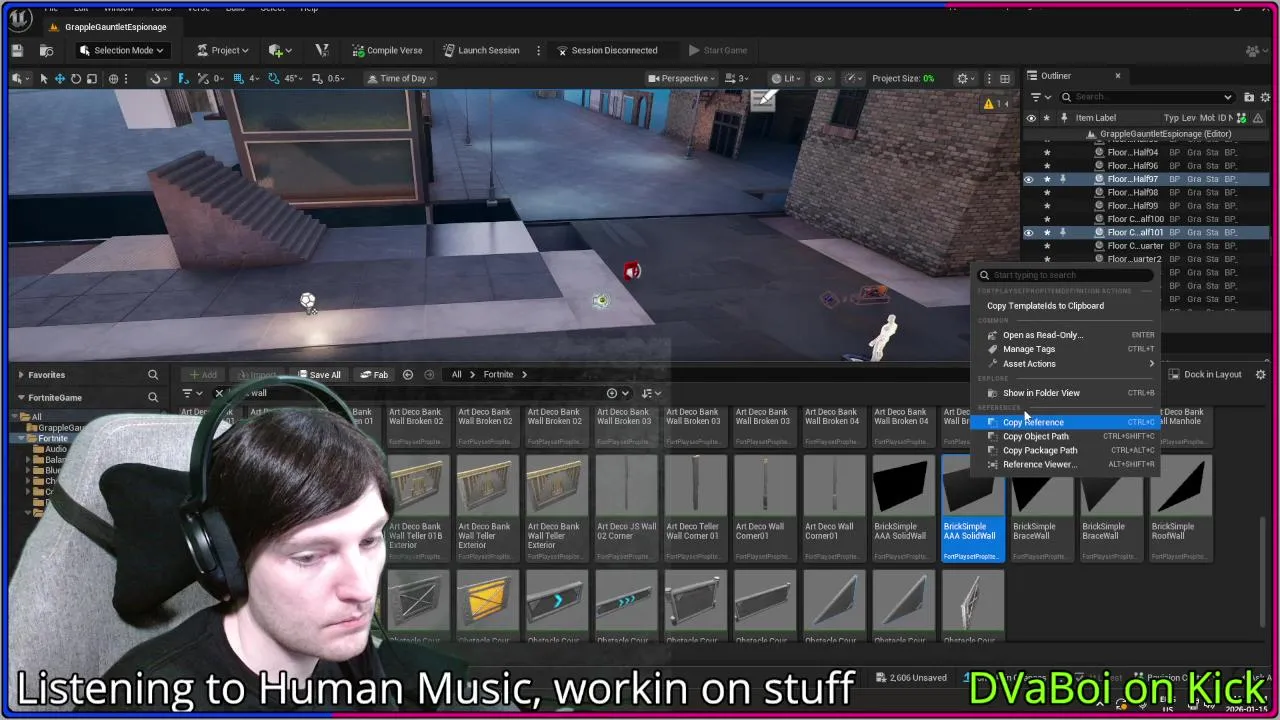Clear the content browser search with X

[x=219, y=393]
